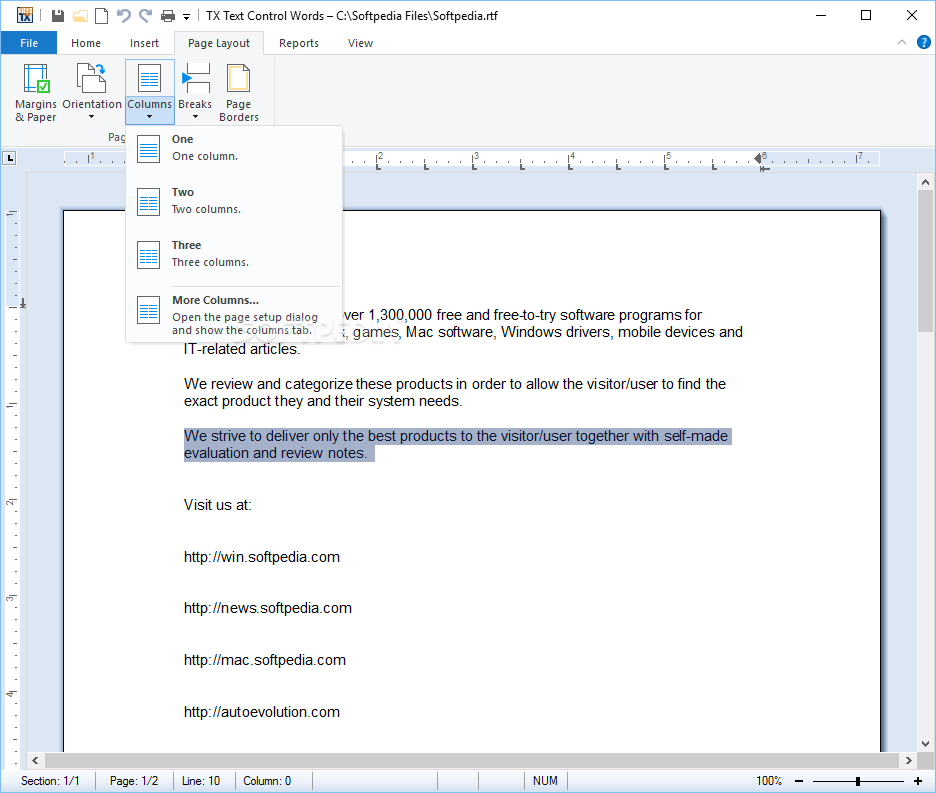
Task: Maximize the TX Text Control window
Action: pyautogui.click(x=866, y=16)
